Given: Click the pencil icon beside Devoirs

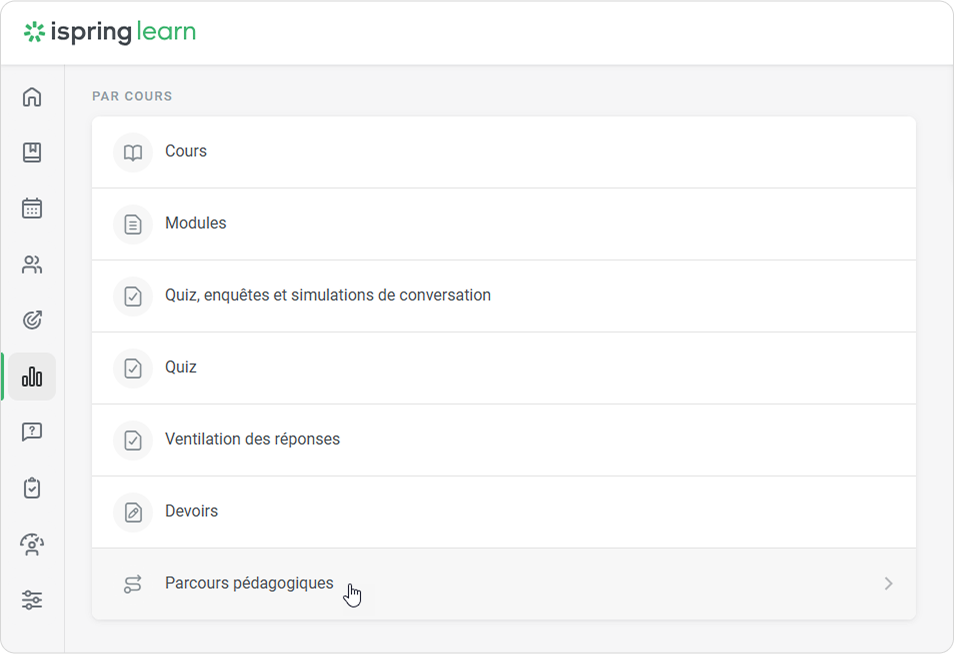Looking at the screenshot, I should click(133, 512).
